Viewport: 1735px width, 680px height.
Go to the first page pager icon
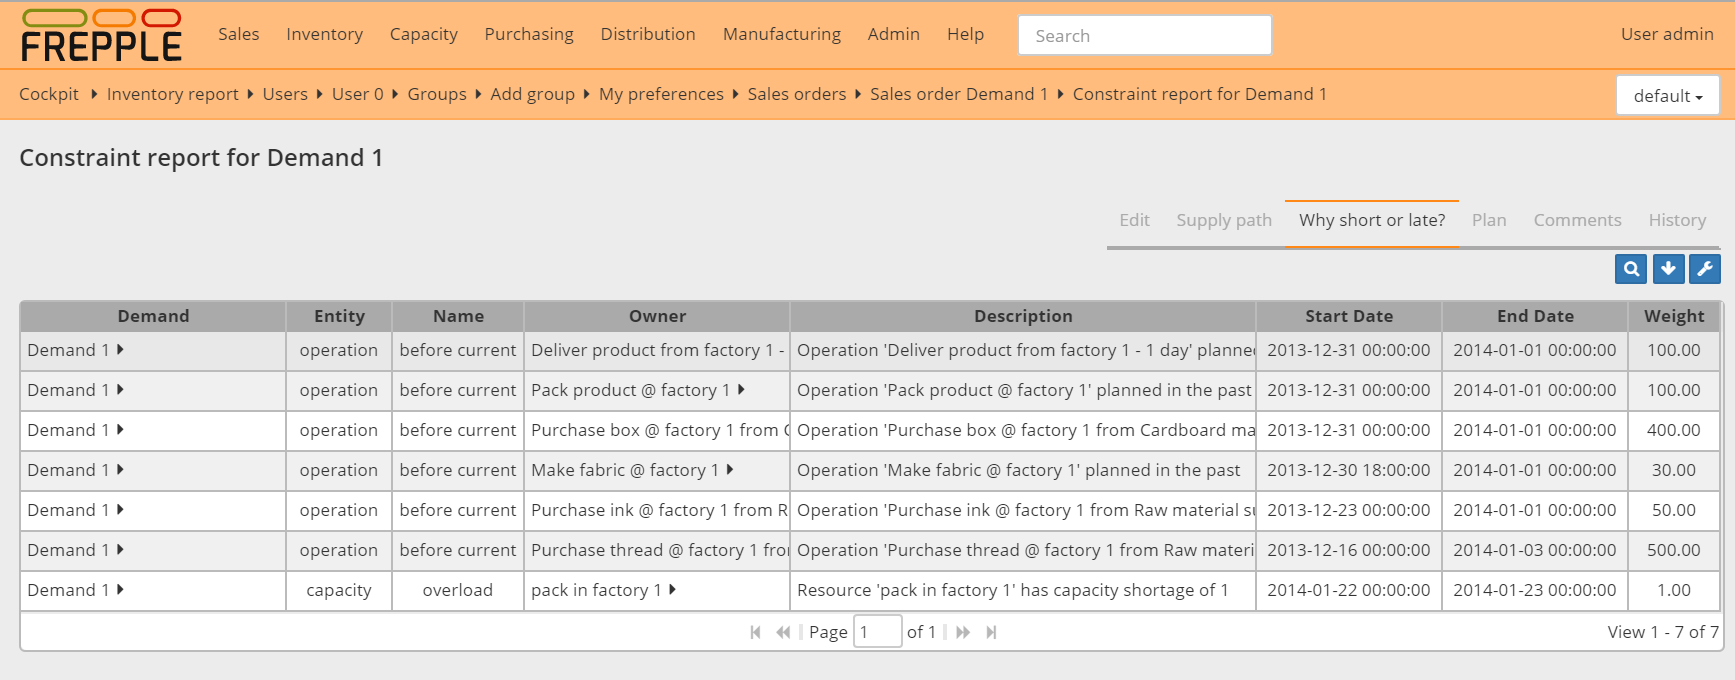755,632
